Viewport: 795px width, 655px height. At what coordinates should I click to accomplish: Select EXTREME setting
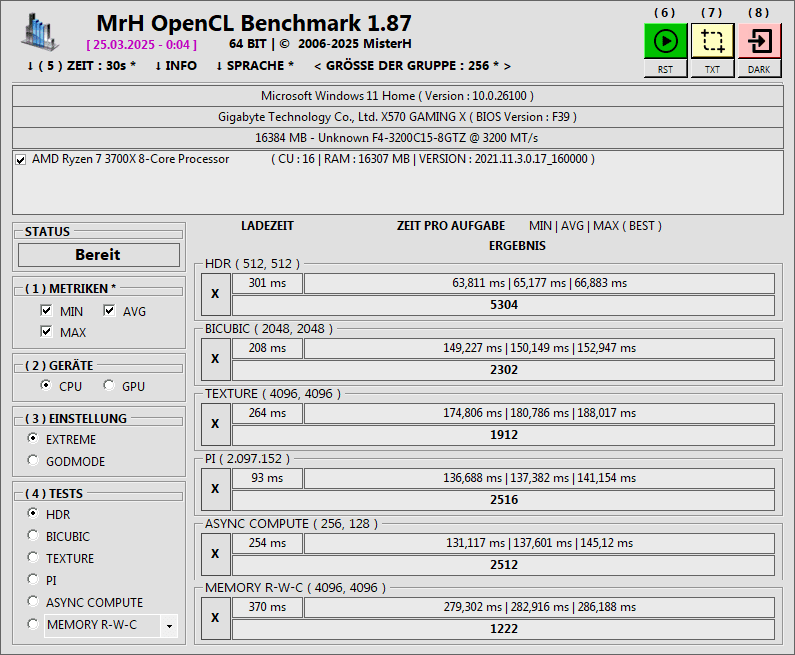coord(33,438)
